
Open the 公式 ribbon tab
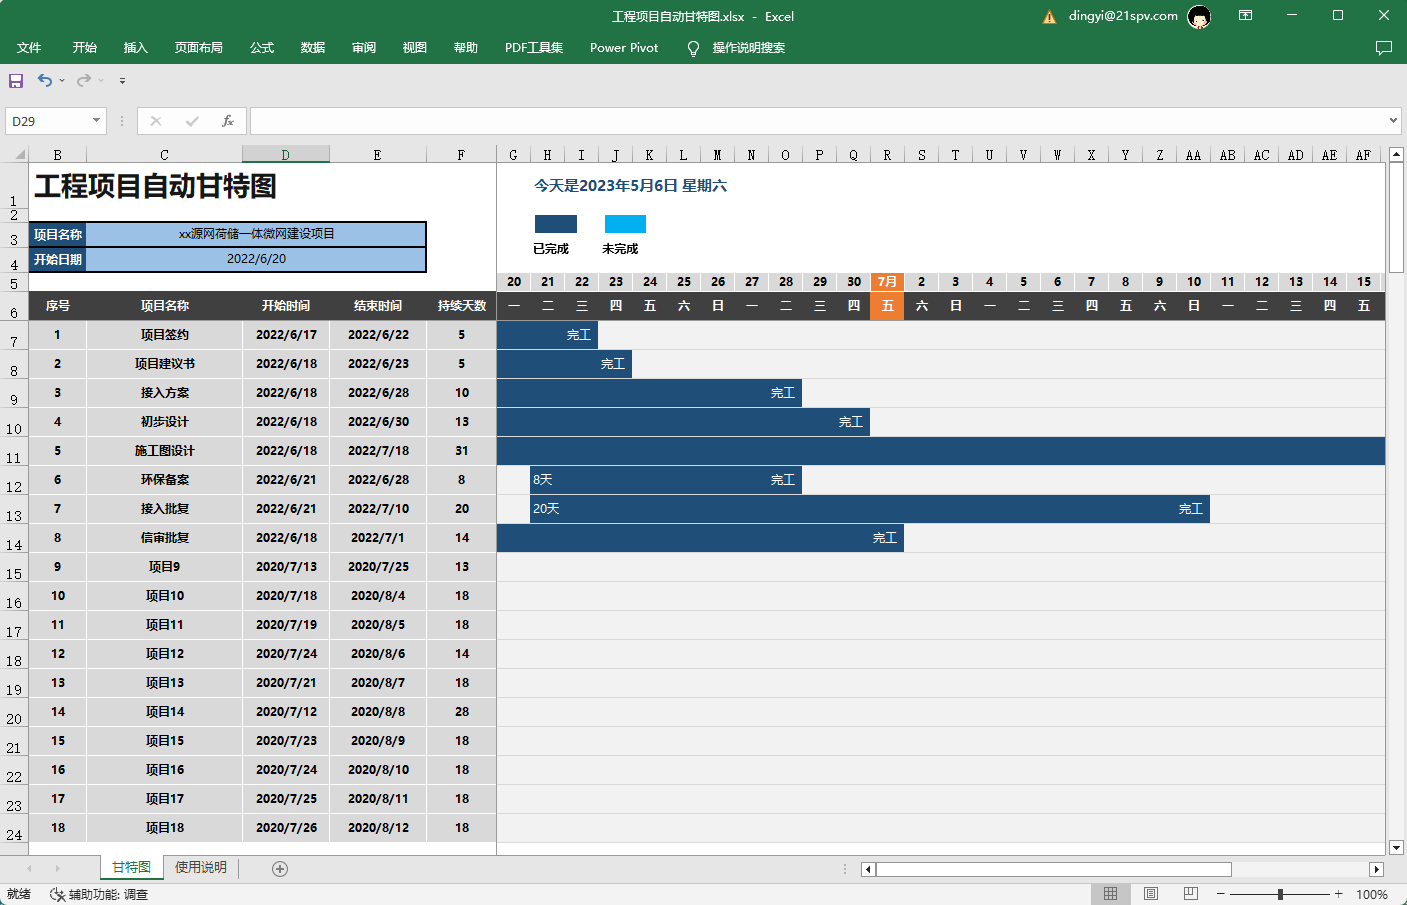tap(262, 48)
